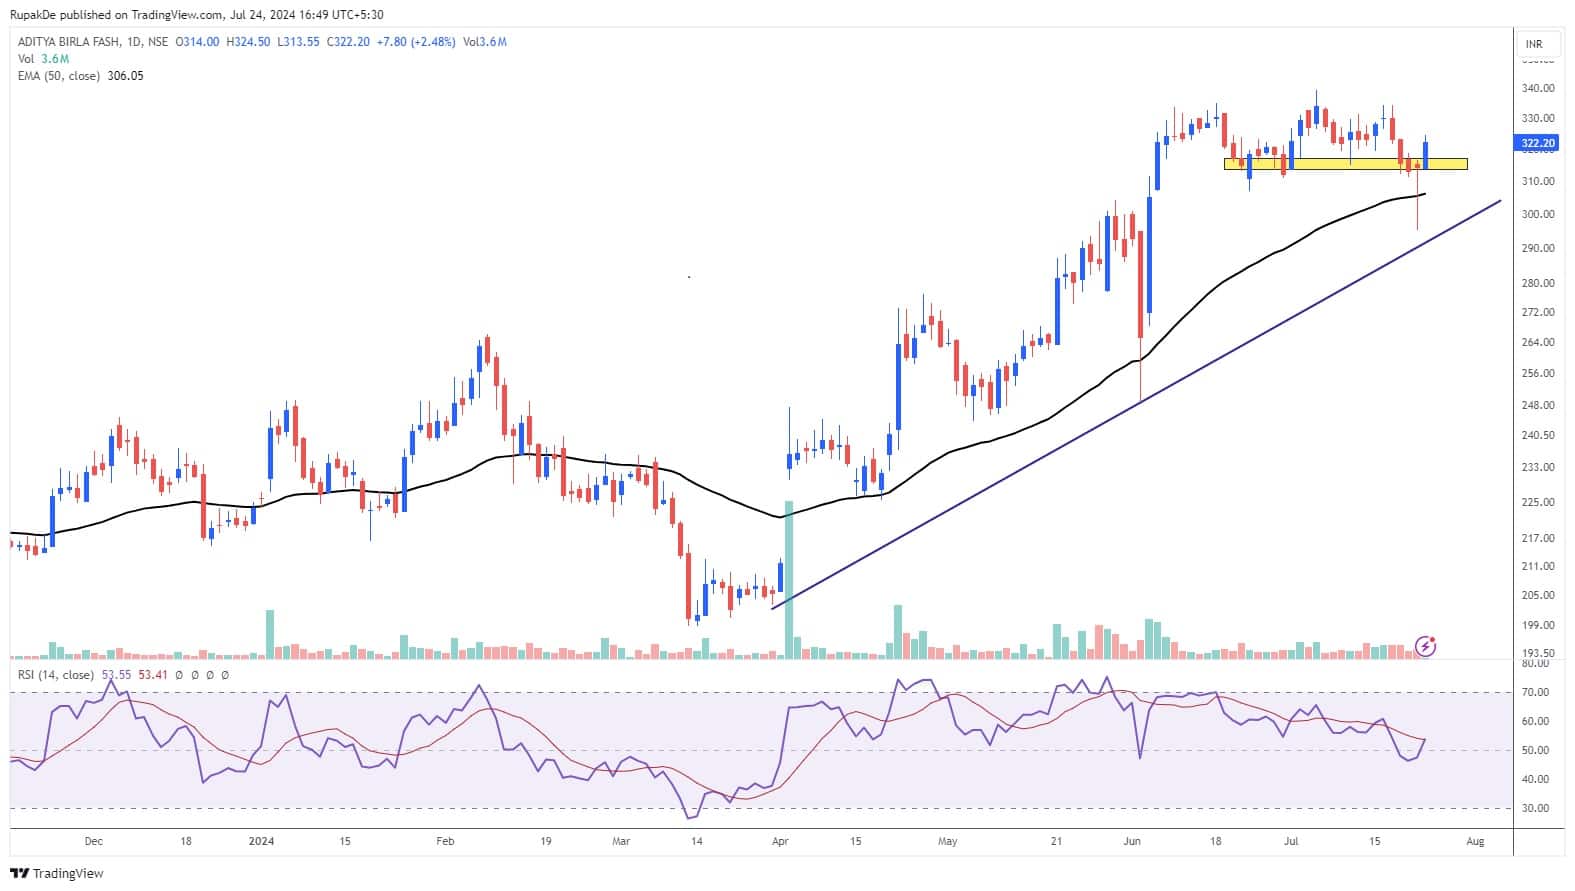Screen dimensions: 1575x891
Task: Click the 225.00 price axis label
Action: [x=1538, y=502]
